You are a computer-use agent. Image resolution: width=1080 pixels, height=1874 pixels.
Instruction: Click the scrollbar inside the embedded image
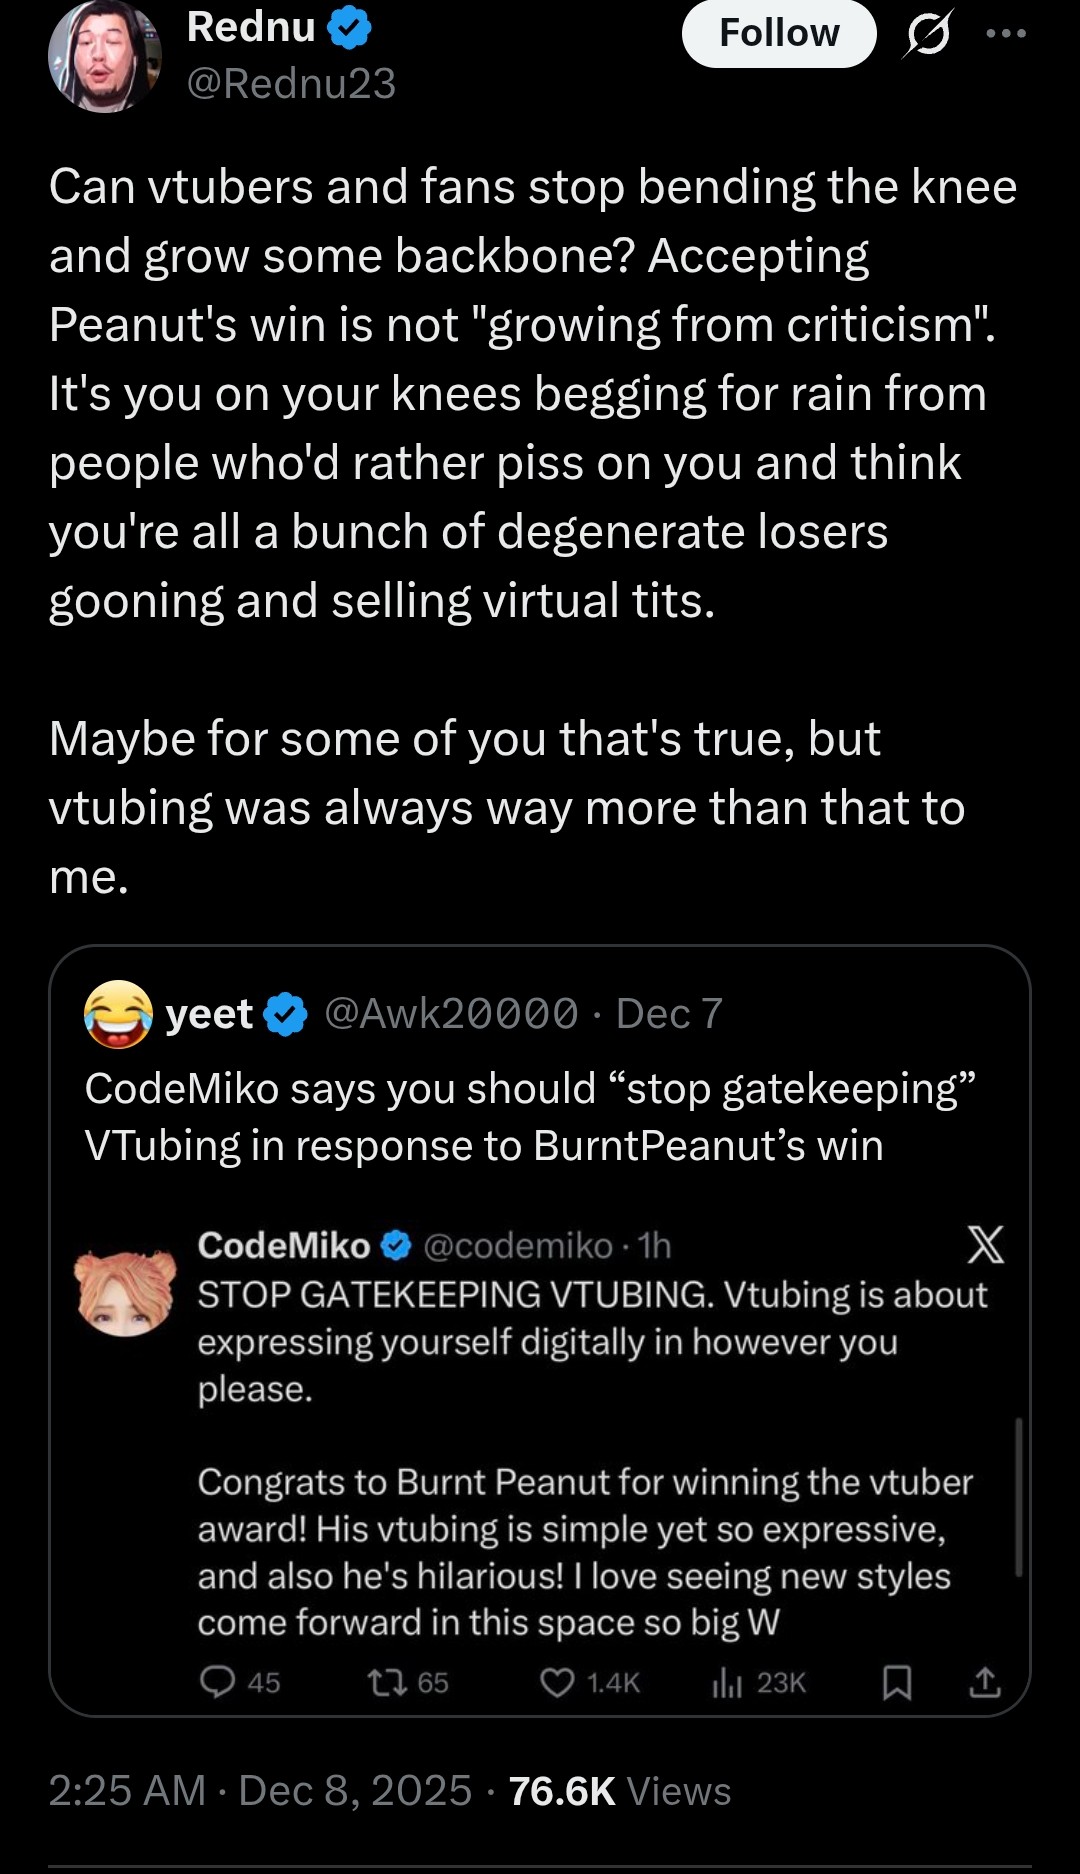[1019, 1497]
